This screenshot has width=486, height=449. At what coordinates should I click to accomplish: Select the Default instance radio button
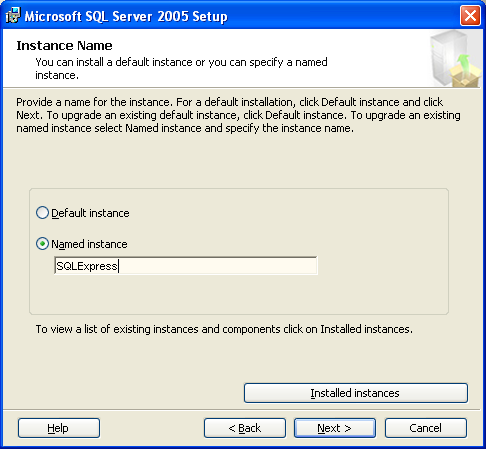[42, 213]
